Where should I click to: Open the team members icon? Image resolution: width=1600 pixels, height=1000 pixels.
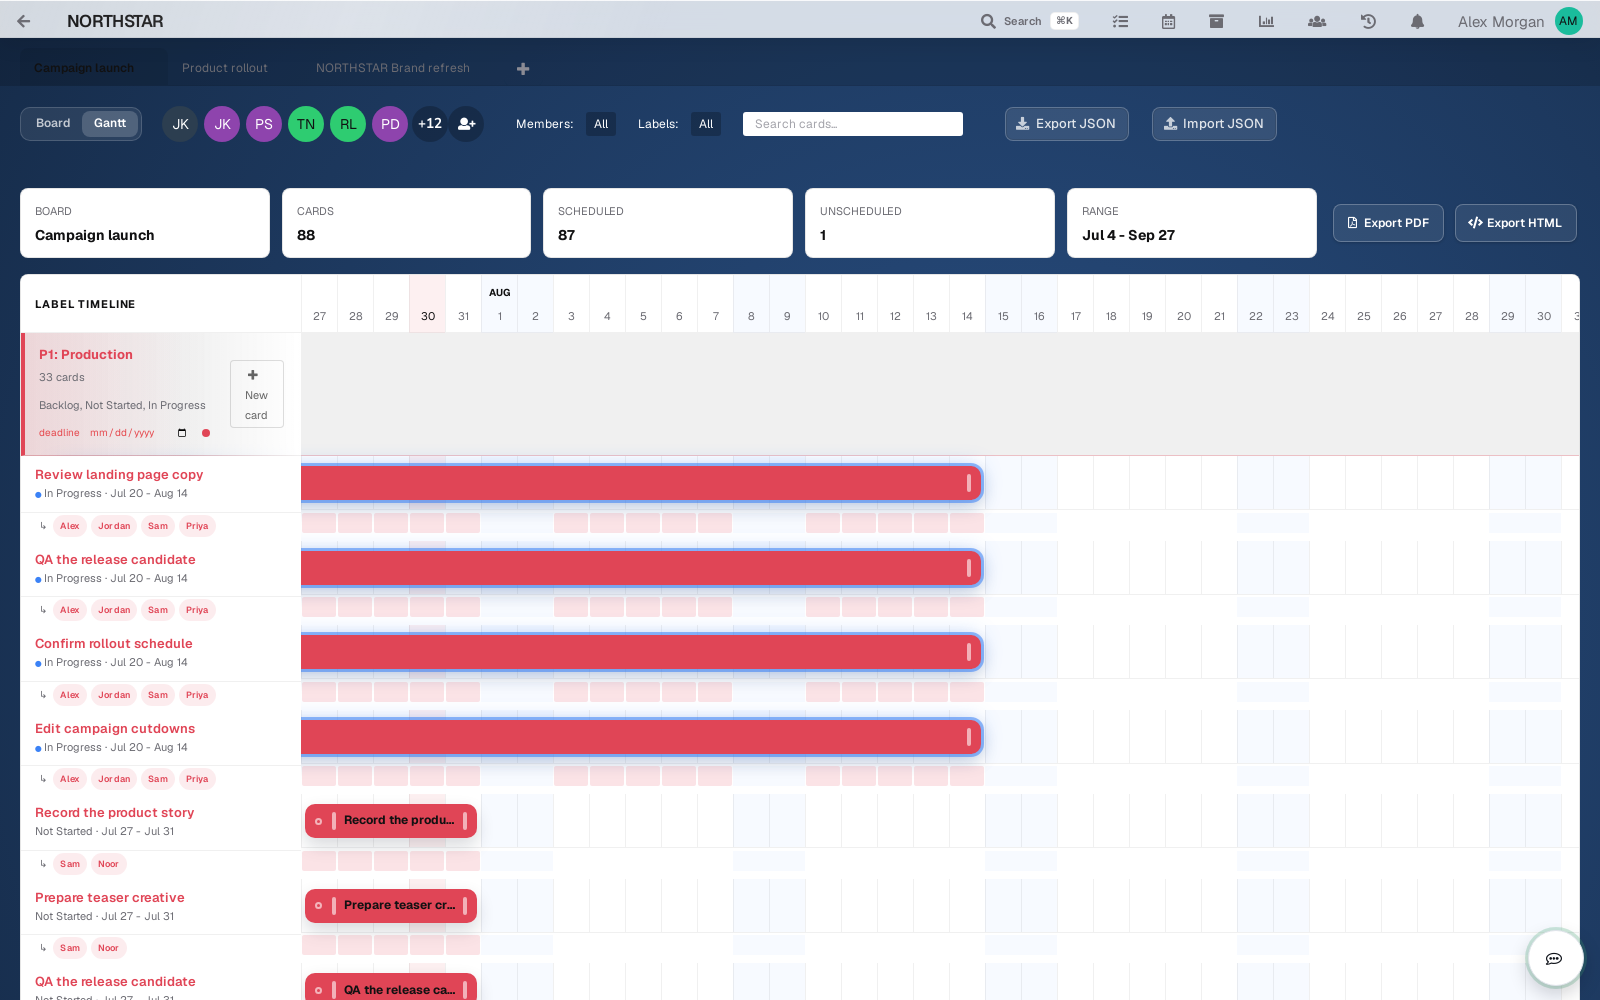[1317, 21]
